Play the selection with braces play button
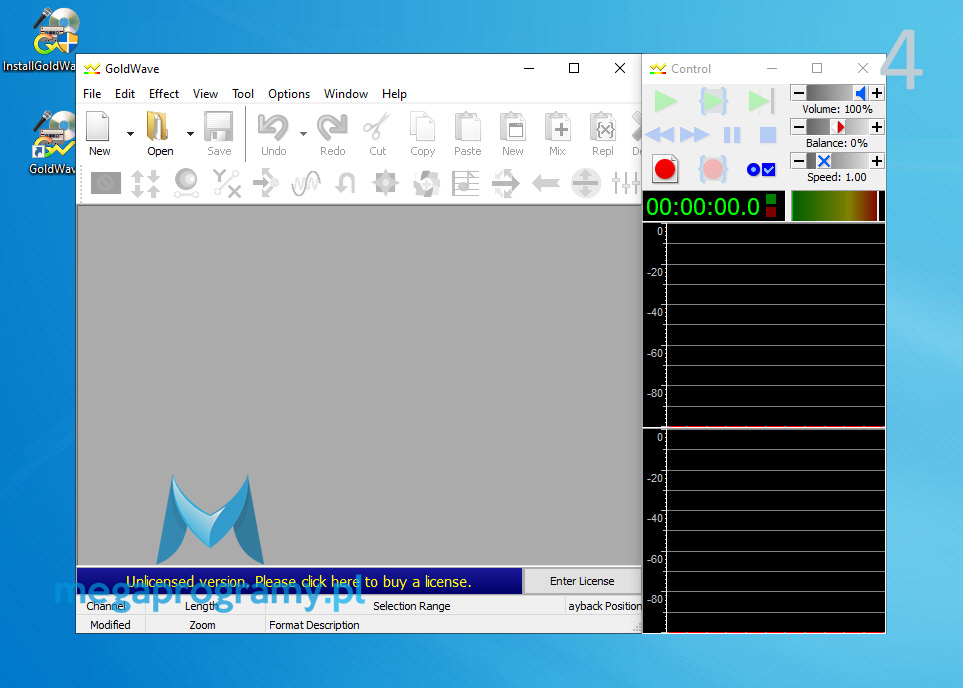 [713, 101]
